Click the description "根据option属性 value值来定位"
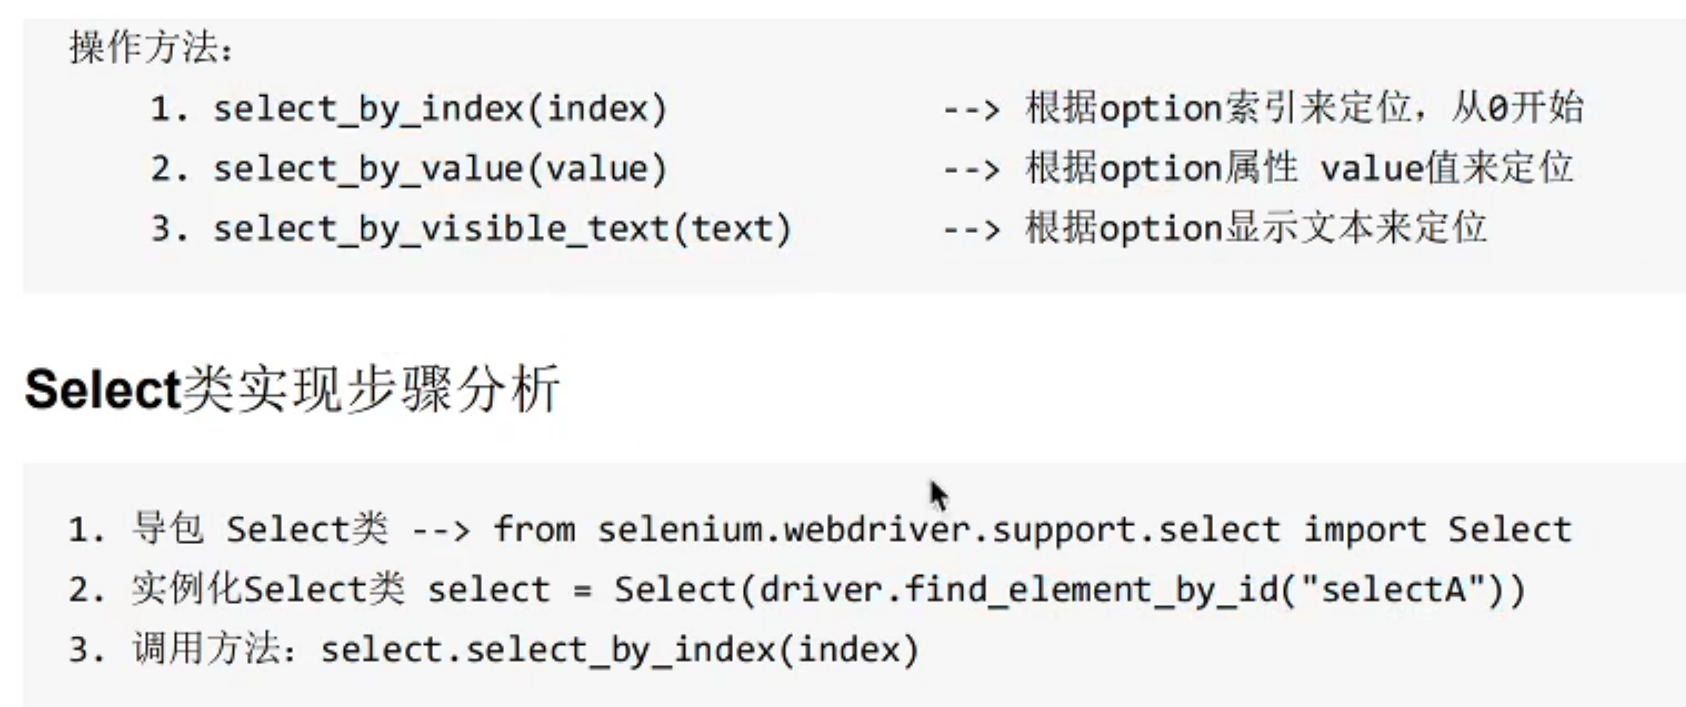 pos(1299,168)
